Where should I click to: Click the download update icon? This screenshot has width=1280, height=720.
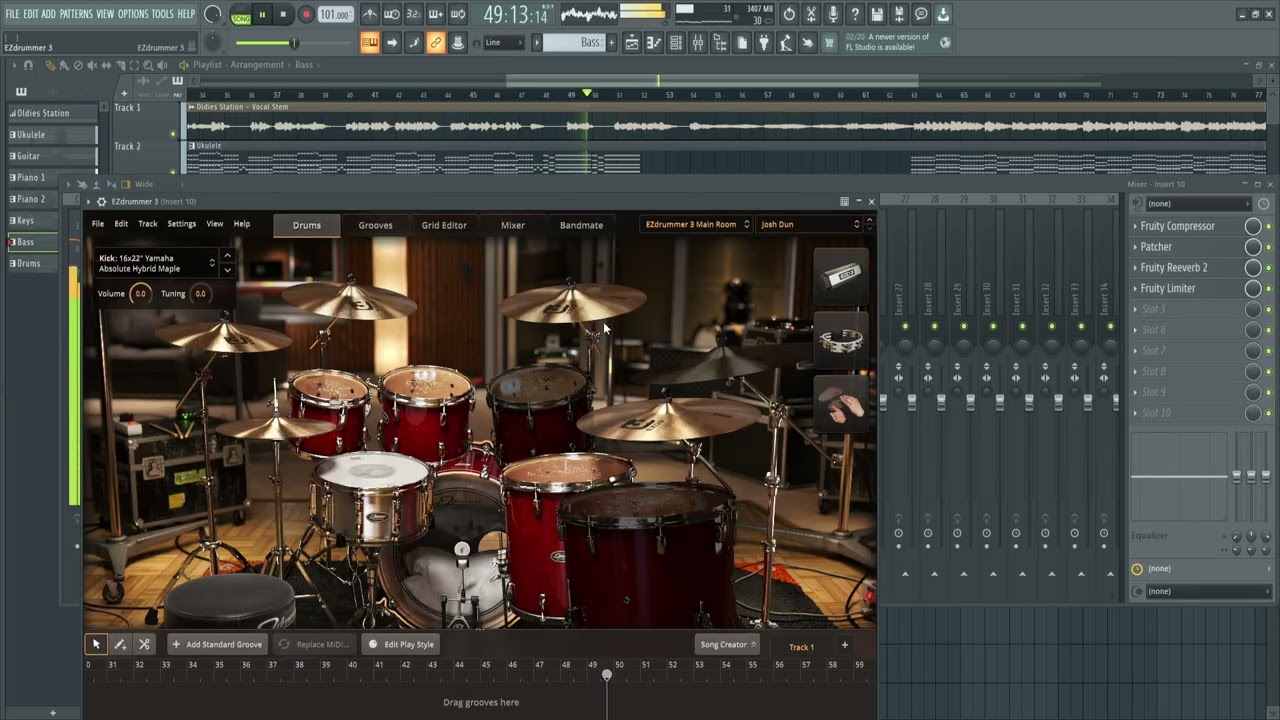943,15
